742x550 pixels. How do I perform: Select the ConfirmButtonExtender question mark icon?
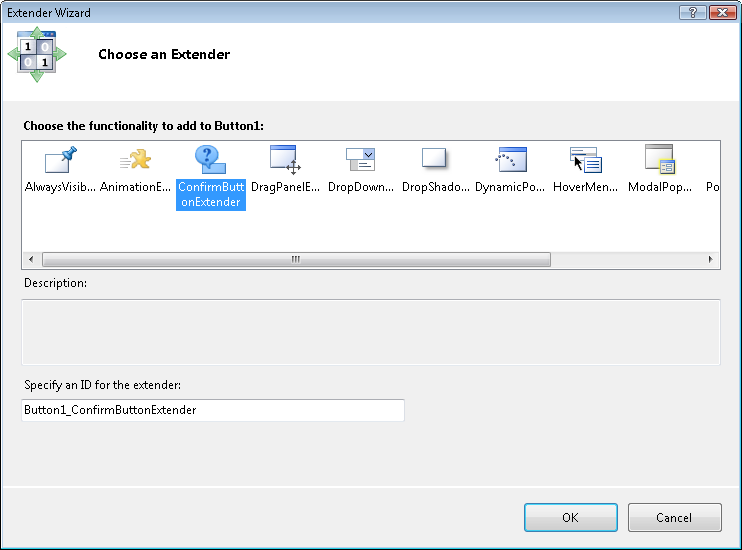pos(211,160)
